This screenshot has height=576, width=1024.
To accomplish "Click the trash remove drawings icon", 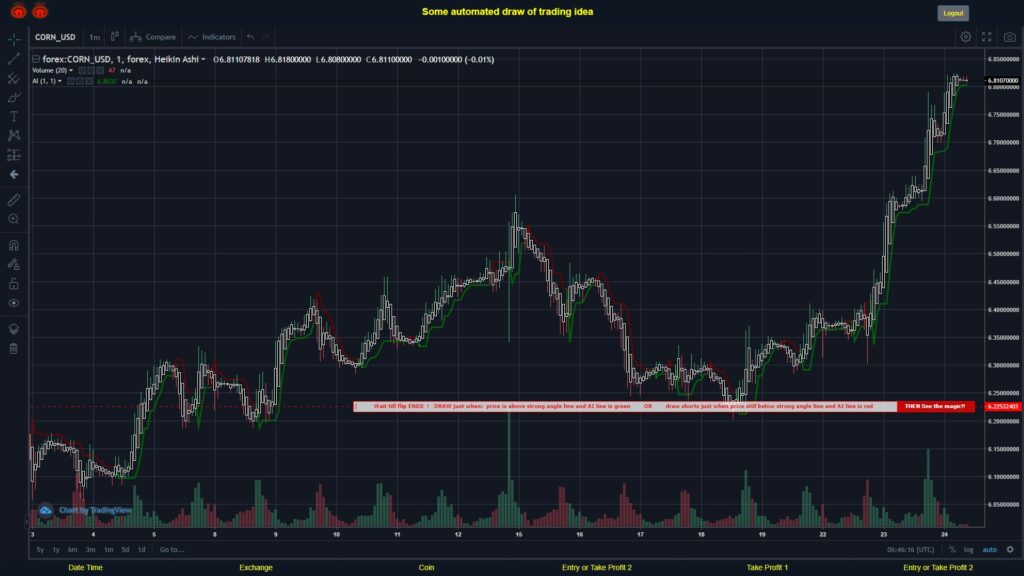I will point(14,348).
